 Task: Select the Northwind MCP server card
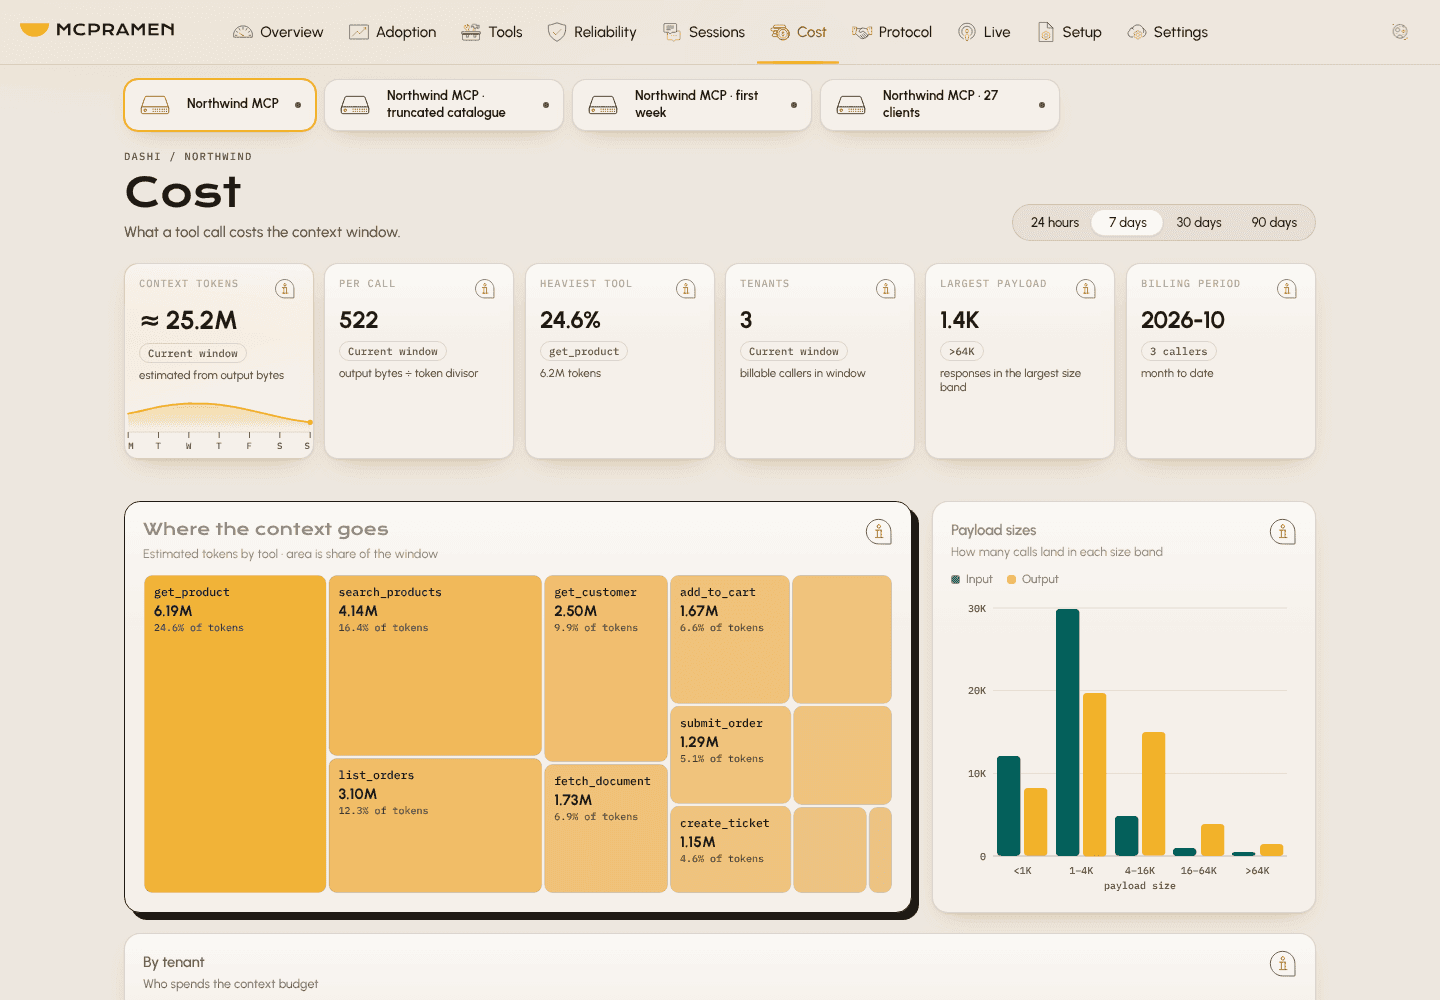pyautogui.click(x=220, y=105)
